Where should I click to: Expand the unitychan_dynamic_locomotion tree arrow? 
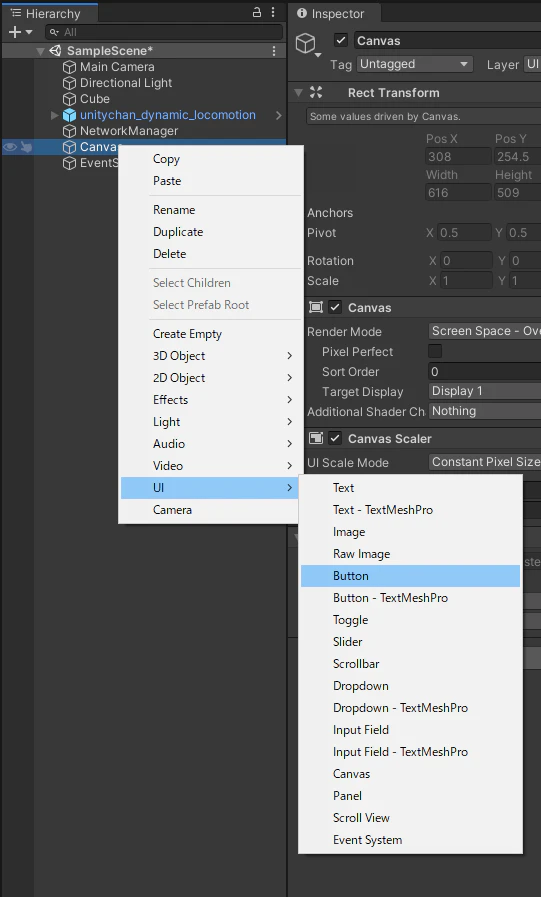tap(55, 115)
